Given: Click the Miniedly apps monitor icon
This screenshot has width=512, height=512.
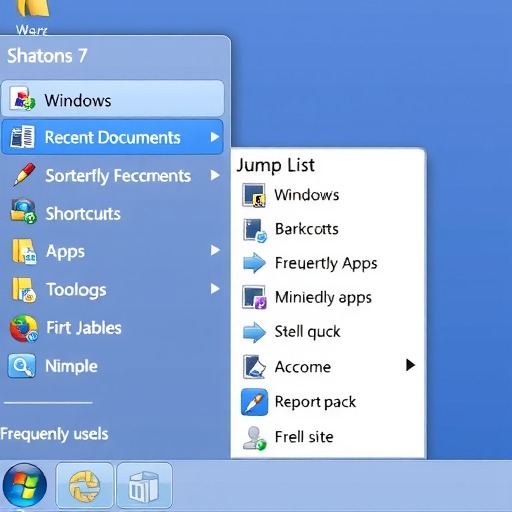Looking at the screenshot, I should pos(254,297).
